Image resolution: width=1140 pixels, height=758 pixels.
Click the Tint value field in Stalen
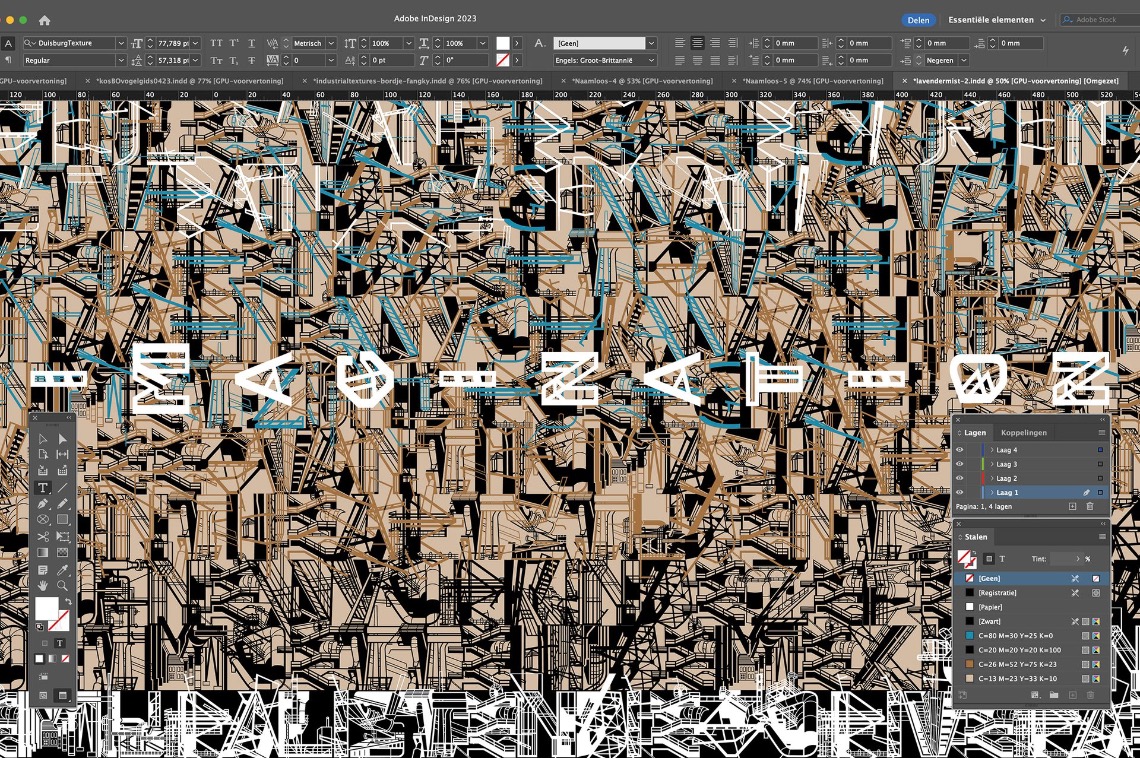click(x=1061, y=559)
